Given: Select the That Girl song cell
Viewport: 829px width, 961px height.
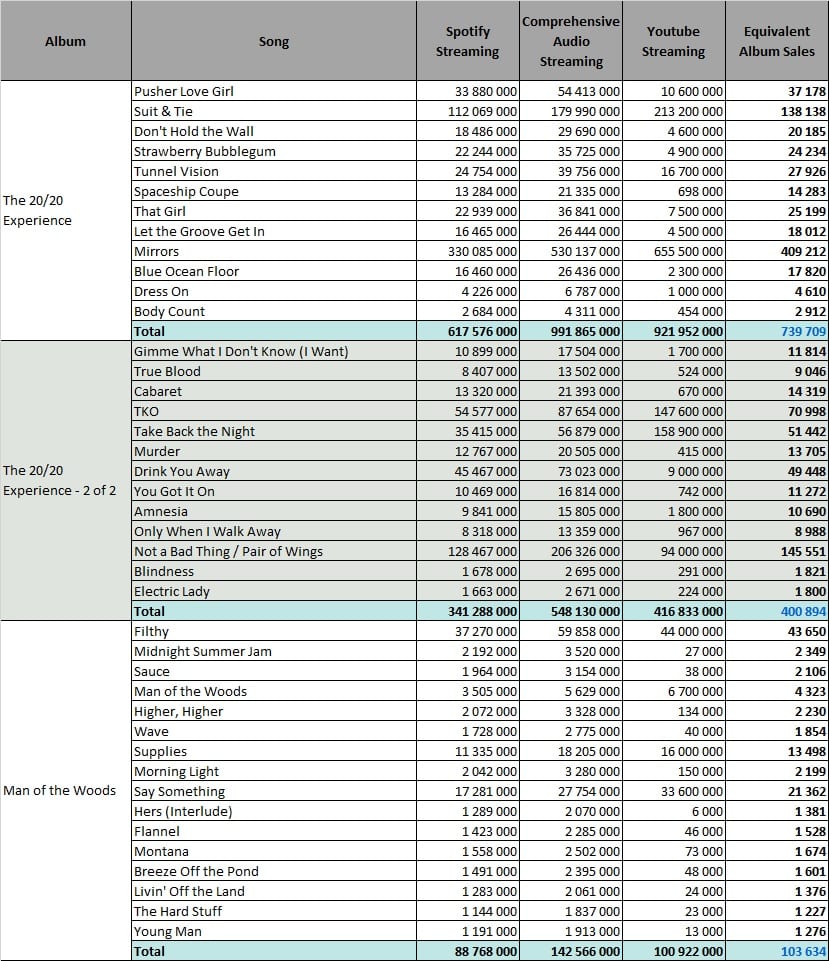Looking at the screenshot, I should pos(274,211).
